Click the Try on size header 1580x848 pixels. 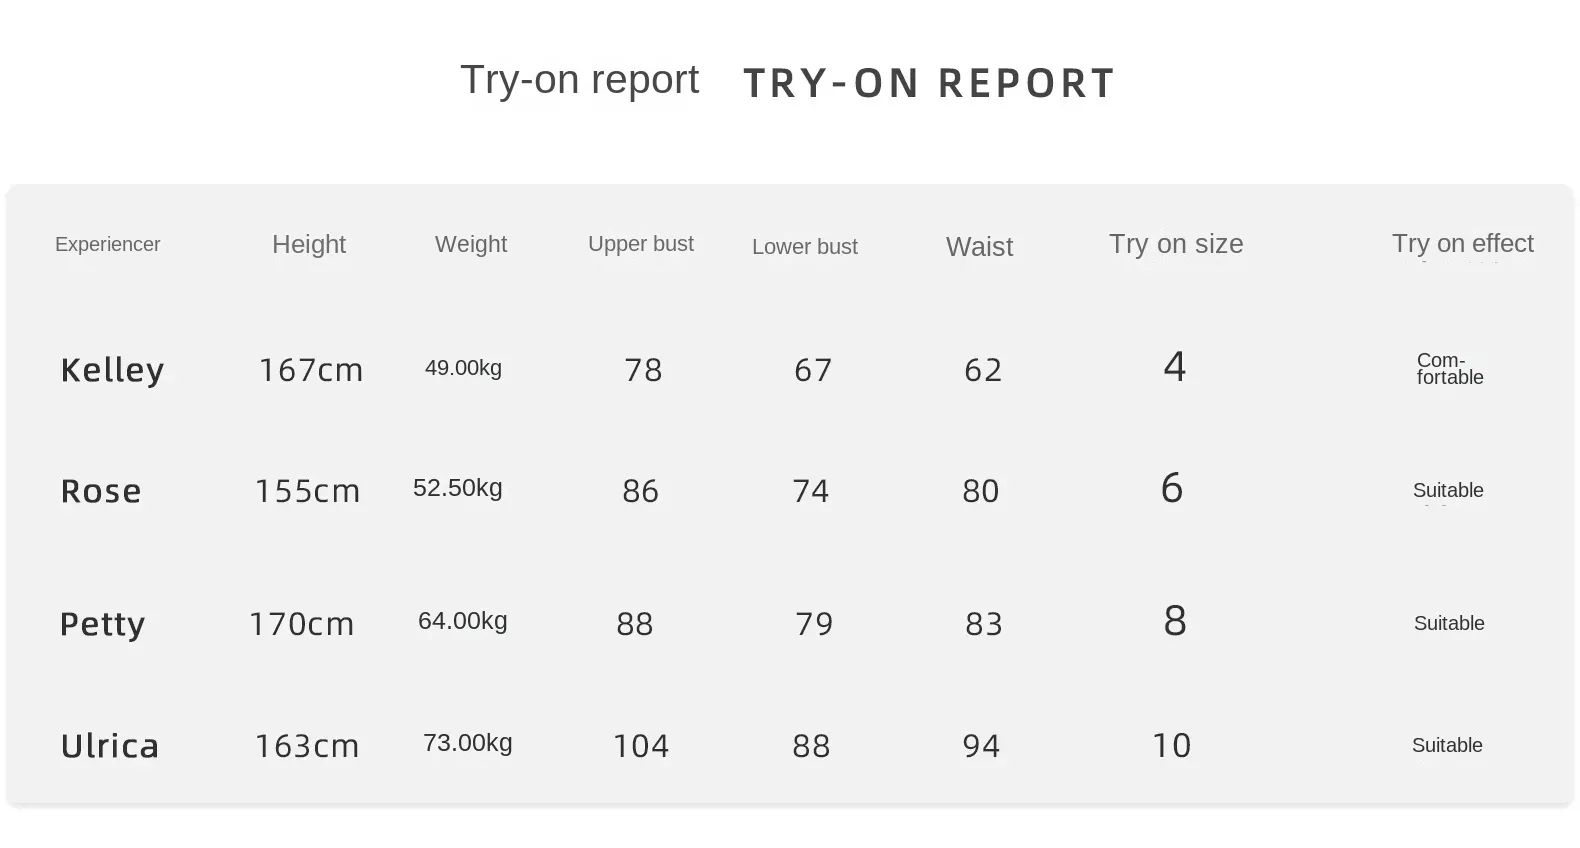[x=1176, y=244]
